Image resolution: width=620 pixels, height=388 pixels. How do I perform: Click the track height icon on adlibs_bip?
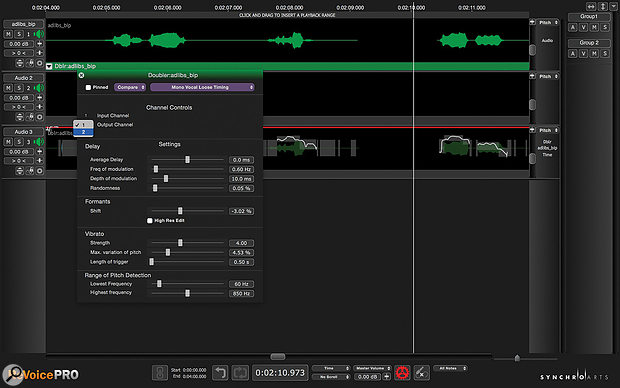tap(20, 63)
